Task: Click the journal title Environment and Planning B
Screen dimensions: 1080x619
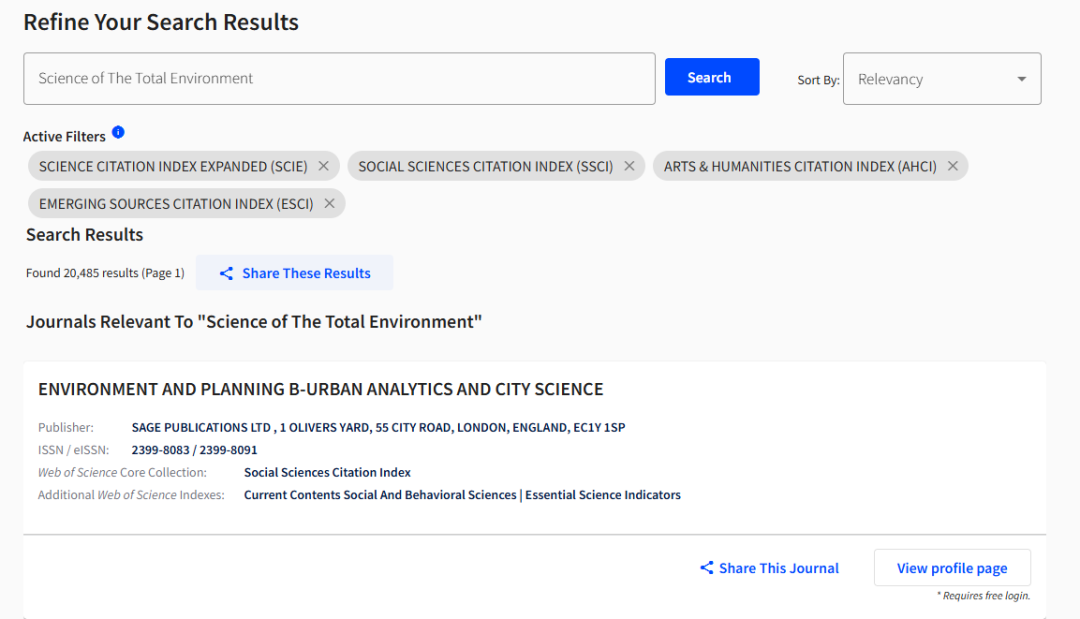Action: (x=320, y=389)
